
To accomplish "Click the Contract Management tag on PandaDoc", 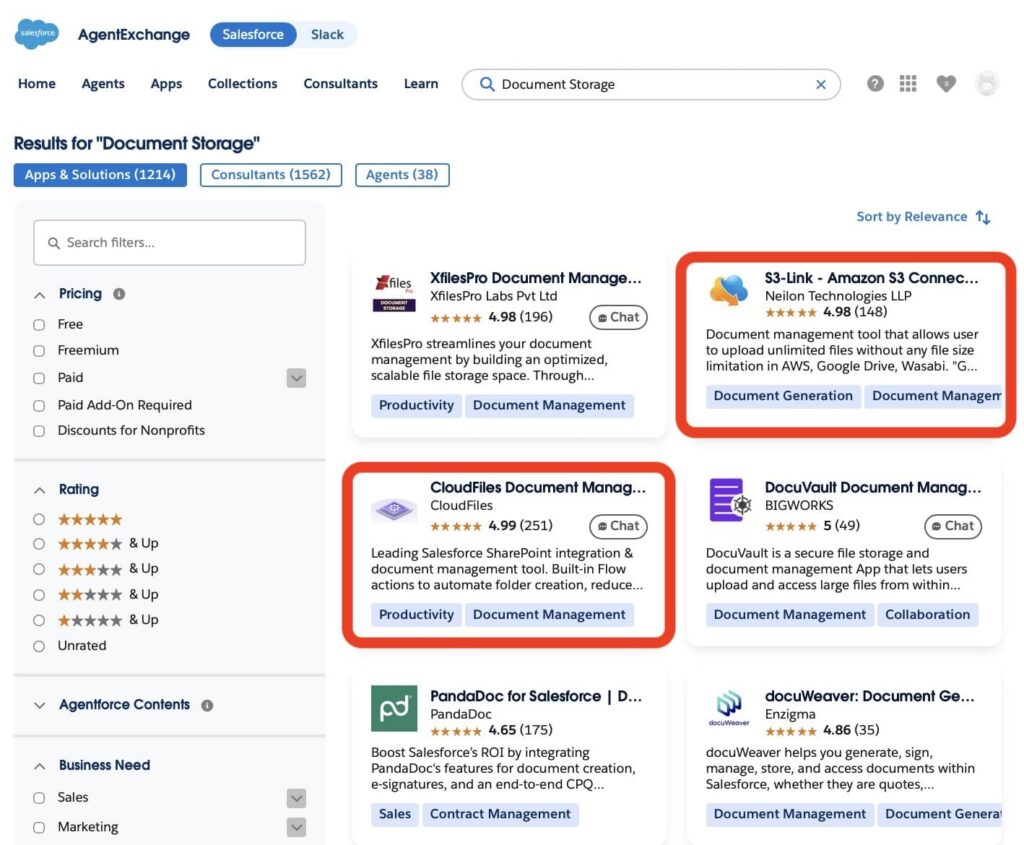I will click(500, 814).
